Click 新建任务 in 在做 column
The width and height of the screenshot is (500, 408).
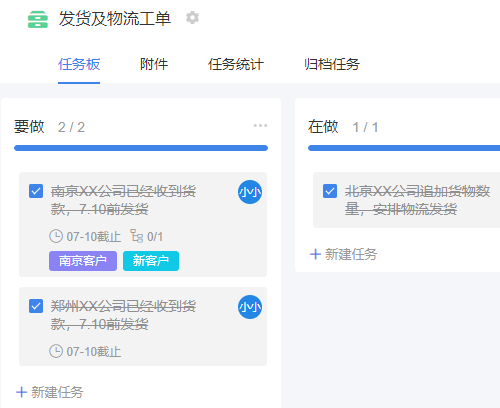pos(351,254)
